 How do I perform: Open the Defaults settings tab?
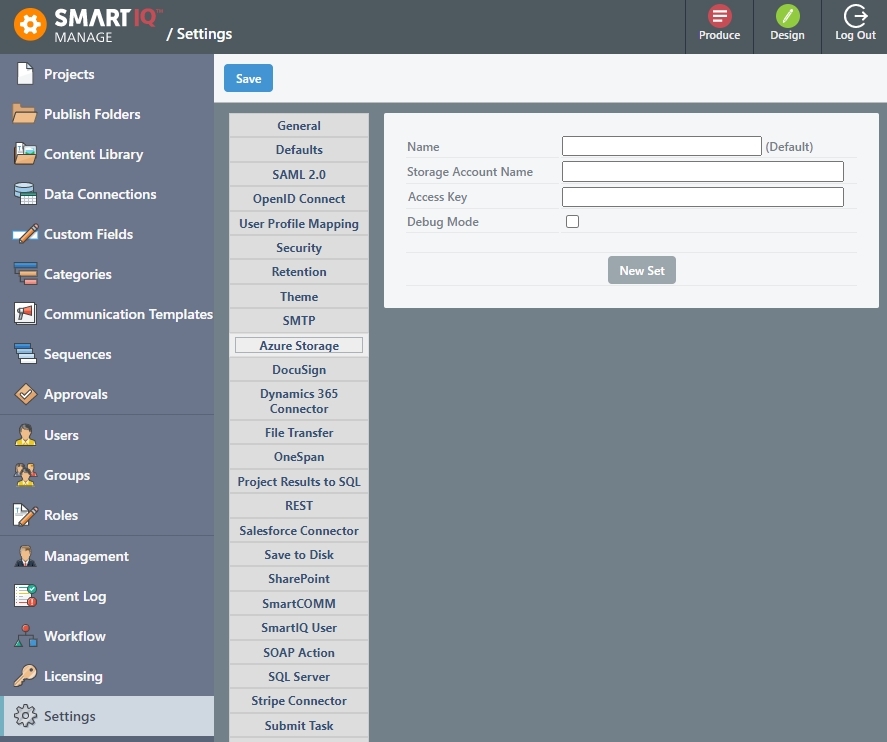299,150
